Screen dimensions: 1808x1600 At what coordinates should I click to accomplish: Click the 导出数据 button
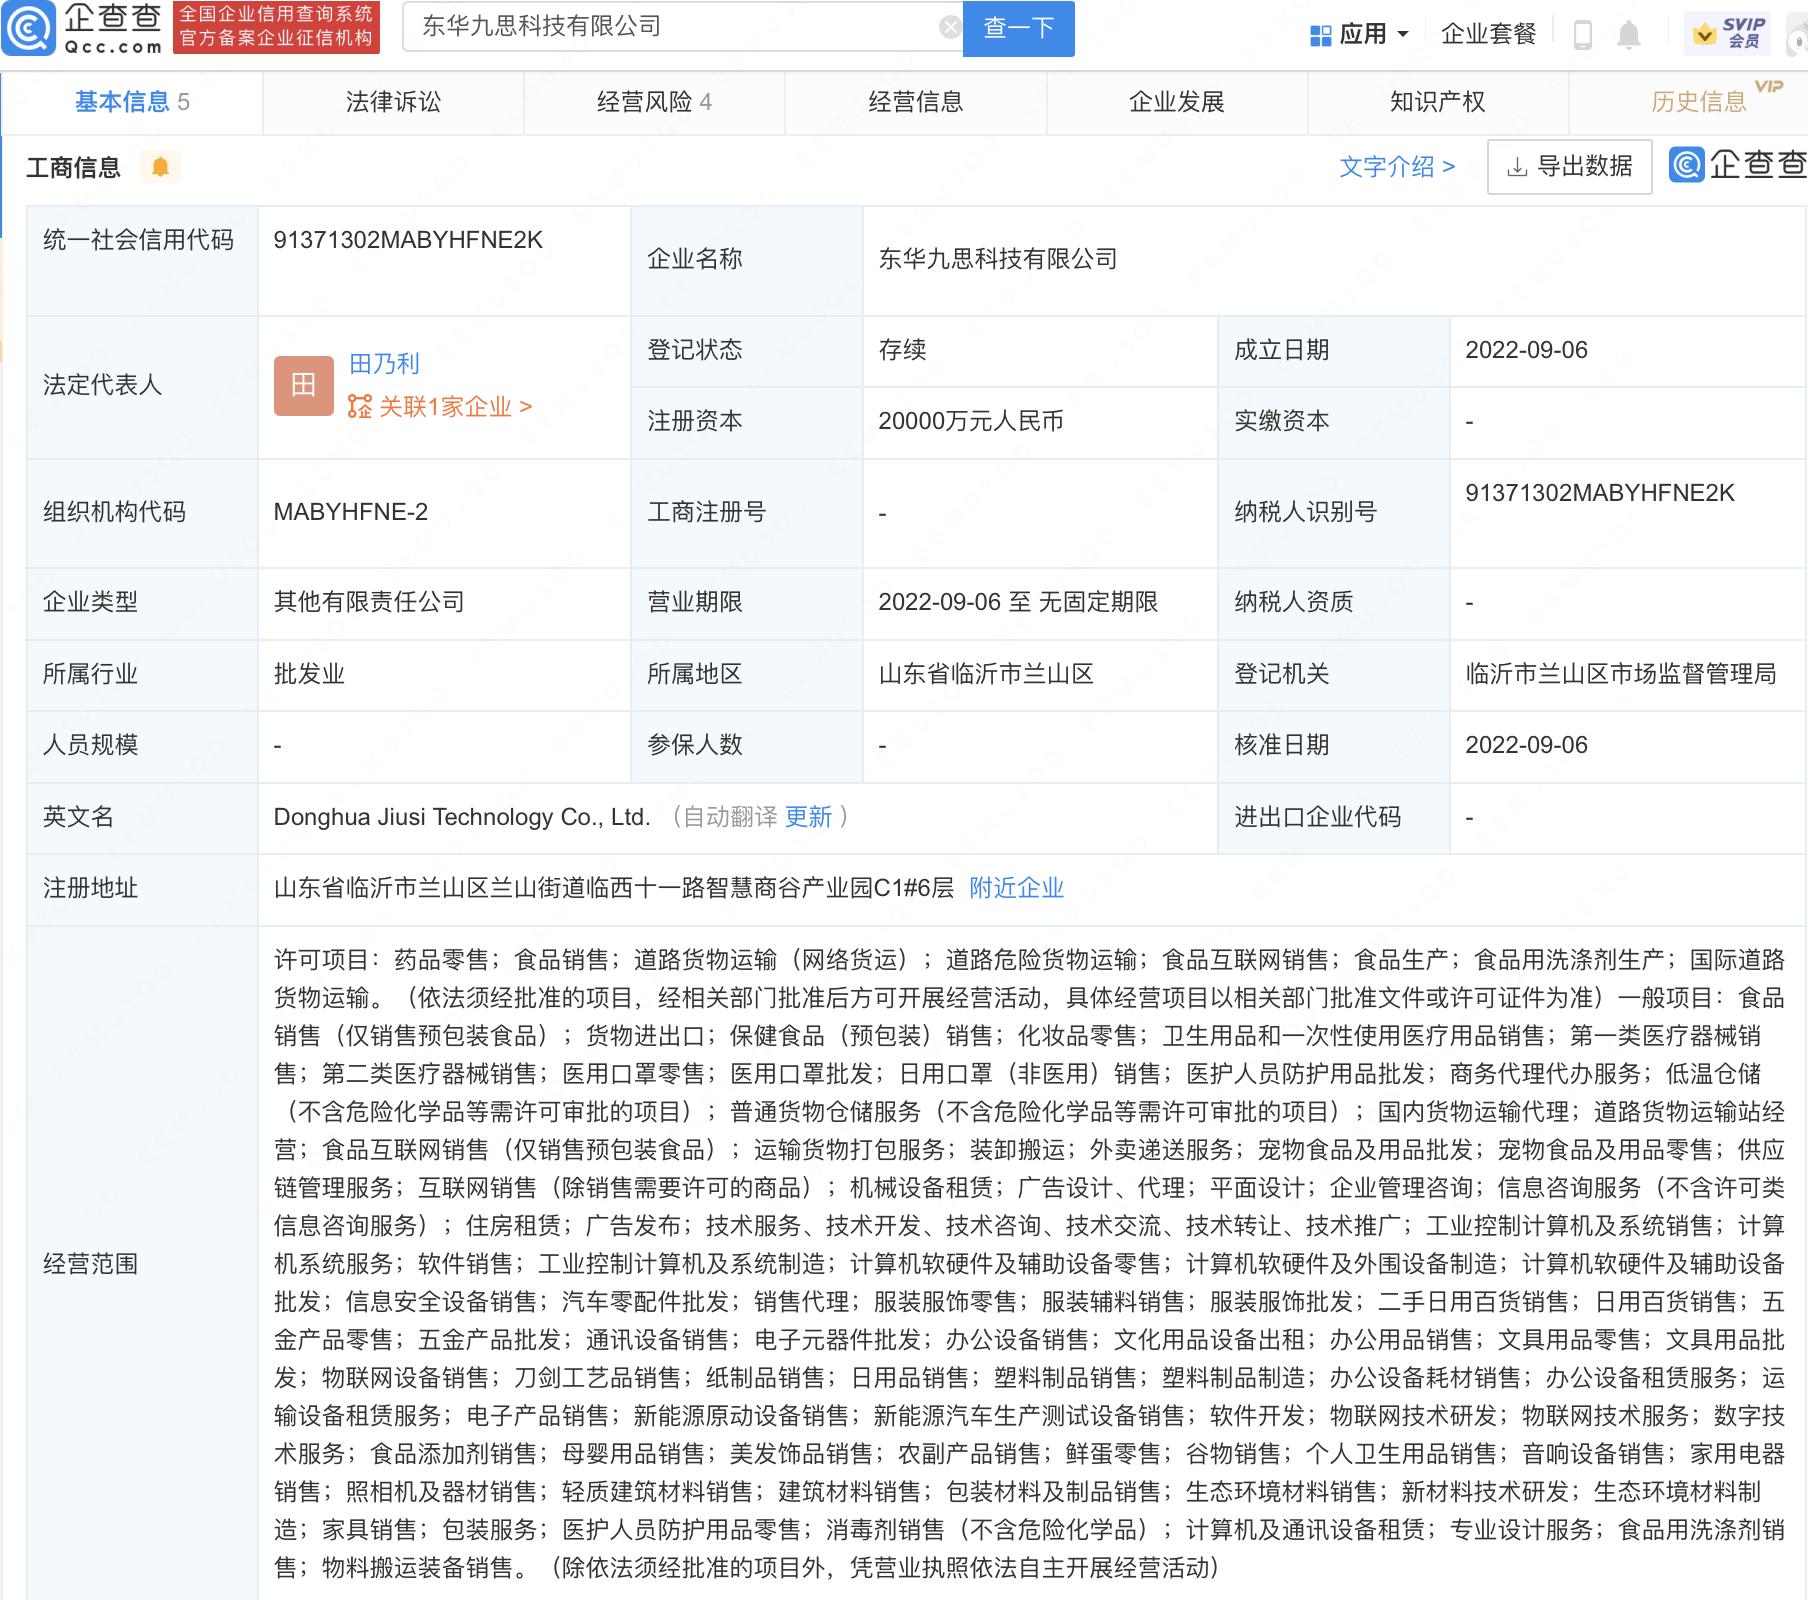coord(1570,167)
